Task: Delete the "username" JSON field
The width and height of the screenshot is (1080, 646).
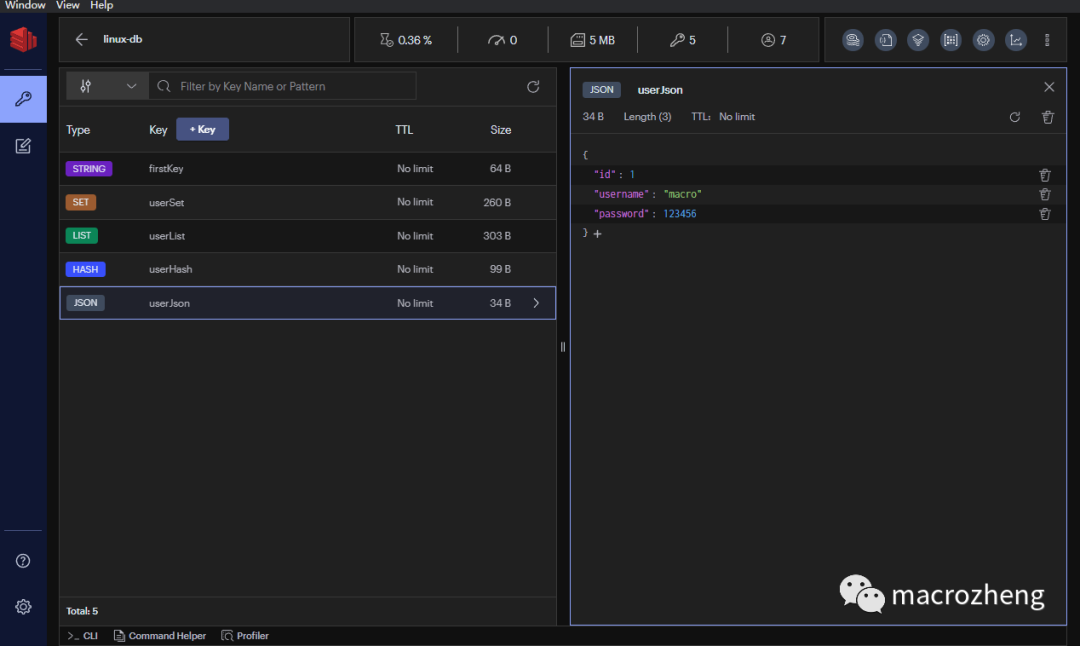Action: click(x=1045, y=194)
